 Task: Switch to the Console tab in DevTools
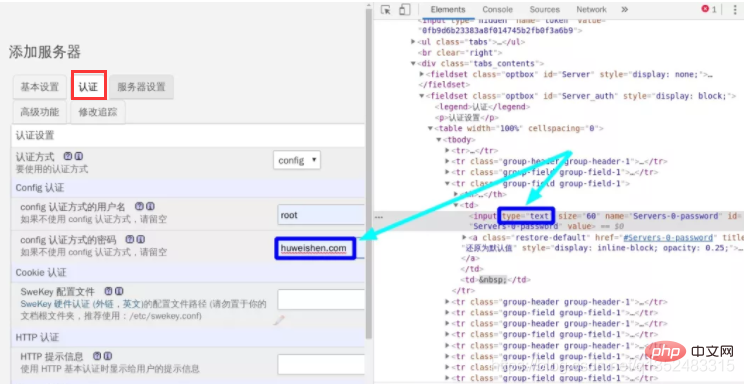click(x=497, y=9)
